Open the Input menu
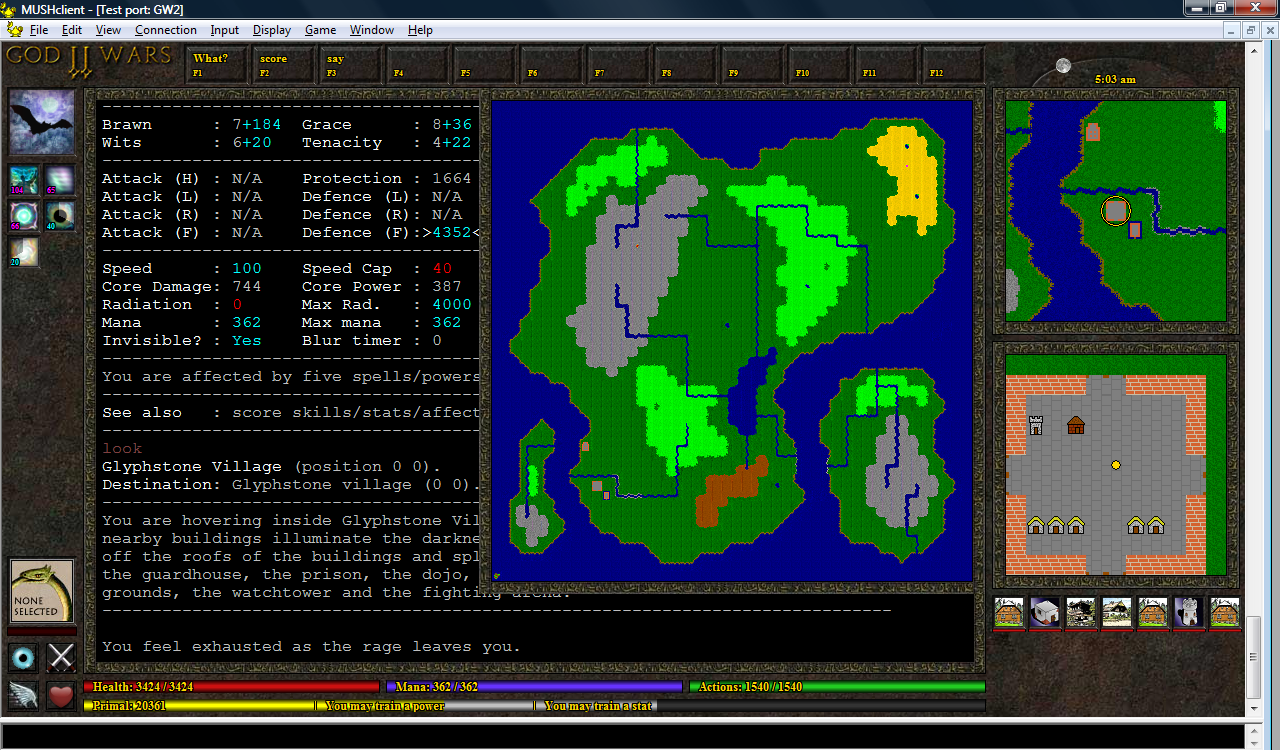The height and width of the screenshot is (750, 1280). (225, 30)
